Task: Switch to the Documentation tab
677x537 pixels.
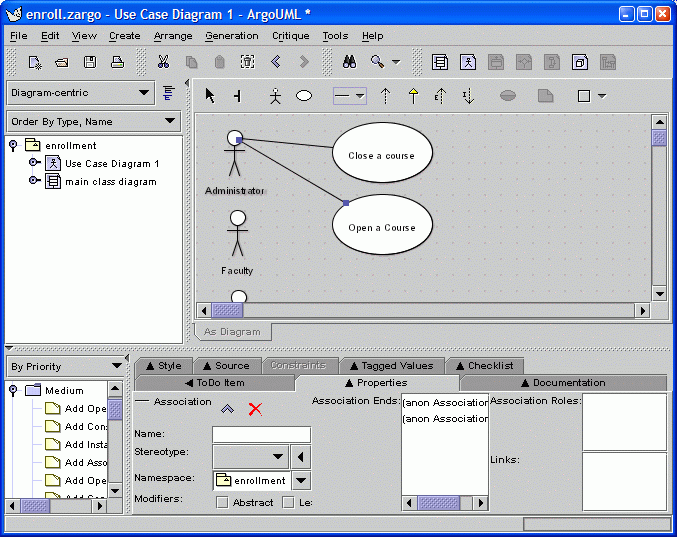Action: tap(563, 382)
